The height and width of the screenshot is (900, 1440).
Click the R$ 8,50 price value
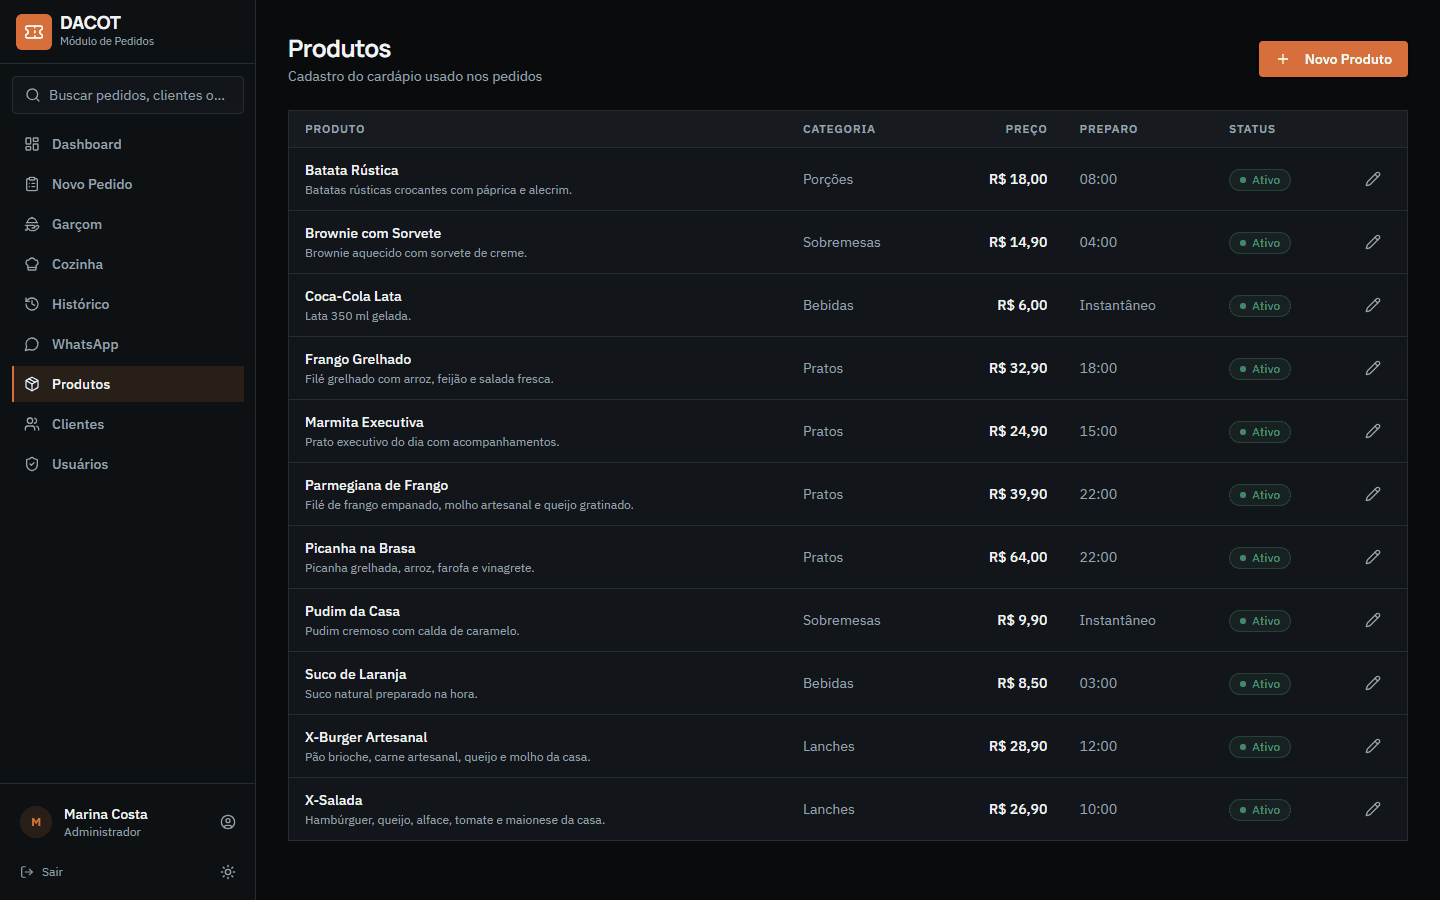click(1022, 683)
